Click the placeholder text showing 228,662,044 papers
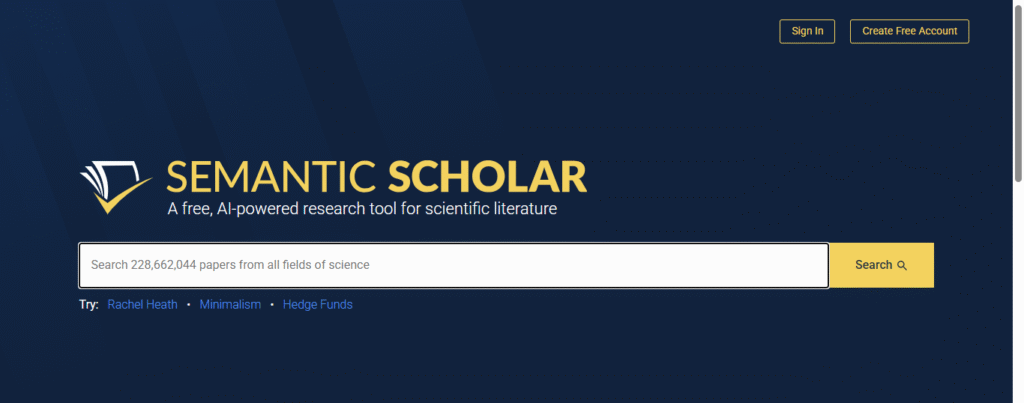 [230, 265]
